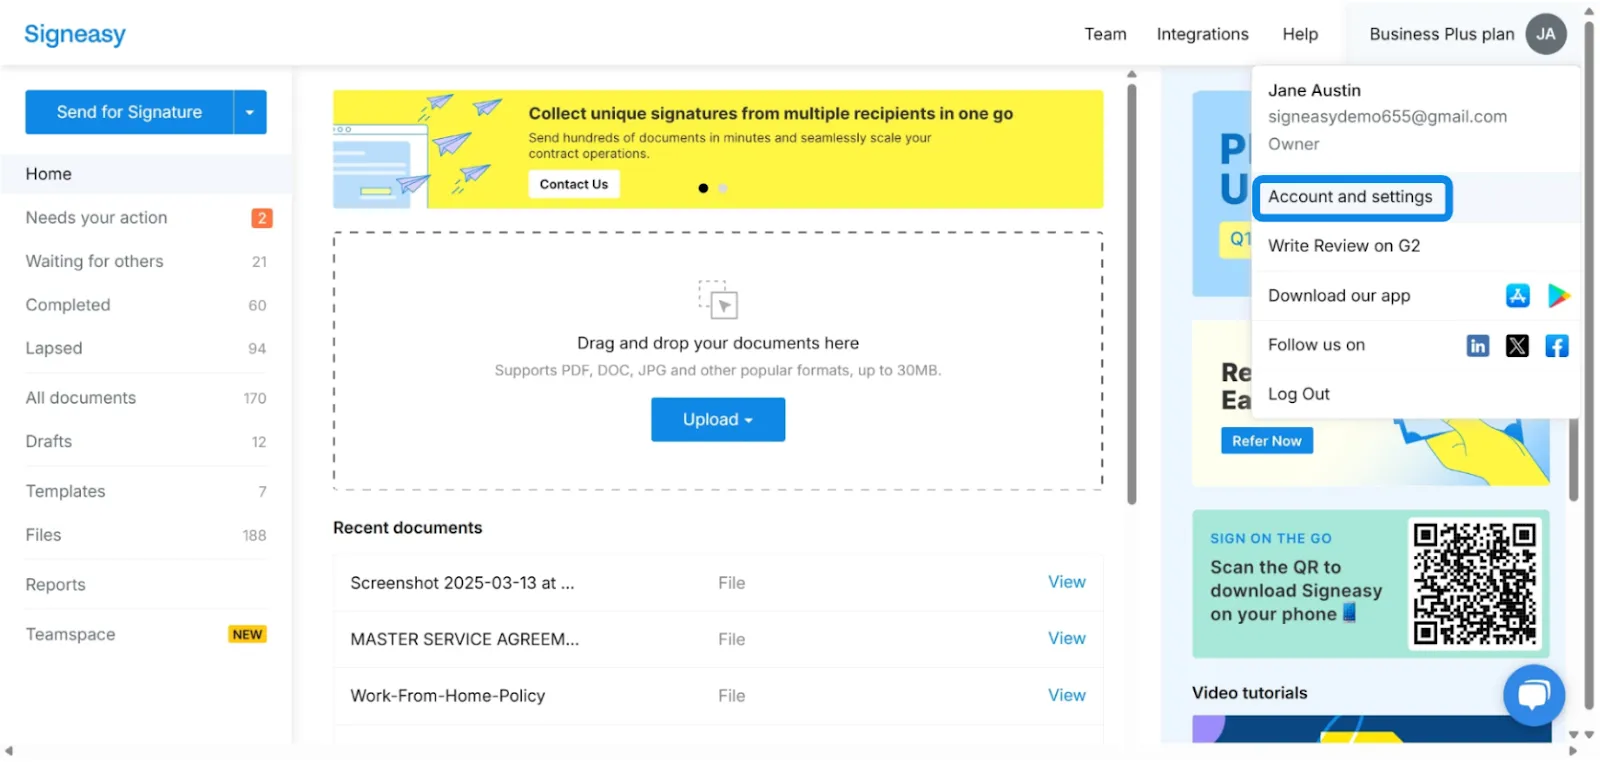Click the Jane Austin name
Viewport: 1600px width, 762px height.
coord(1314,90)
